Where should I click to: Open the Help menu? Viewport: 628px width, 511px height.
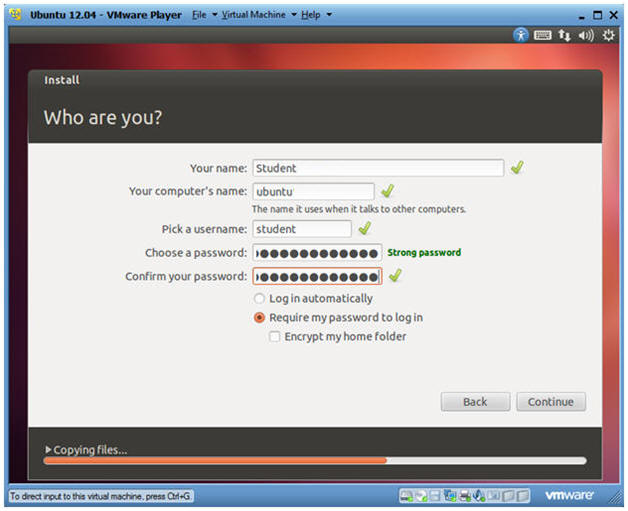tap(310, 15)
